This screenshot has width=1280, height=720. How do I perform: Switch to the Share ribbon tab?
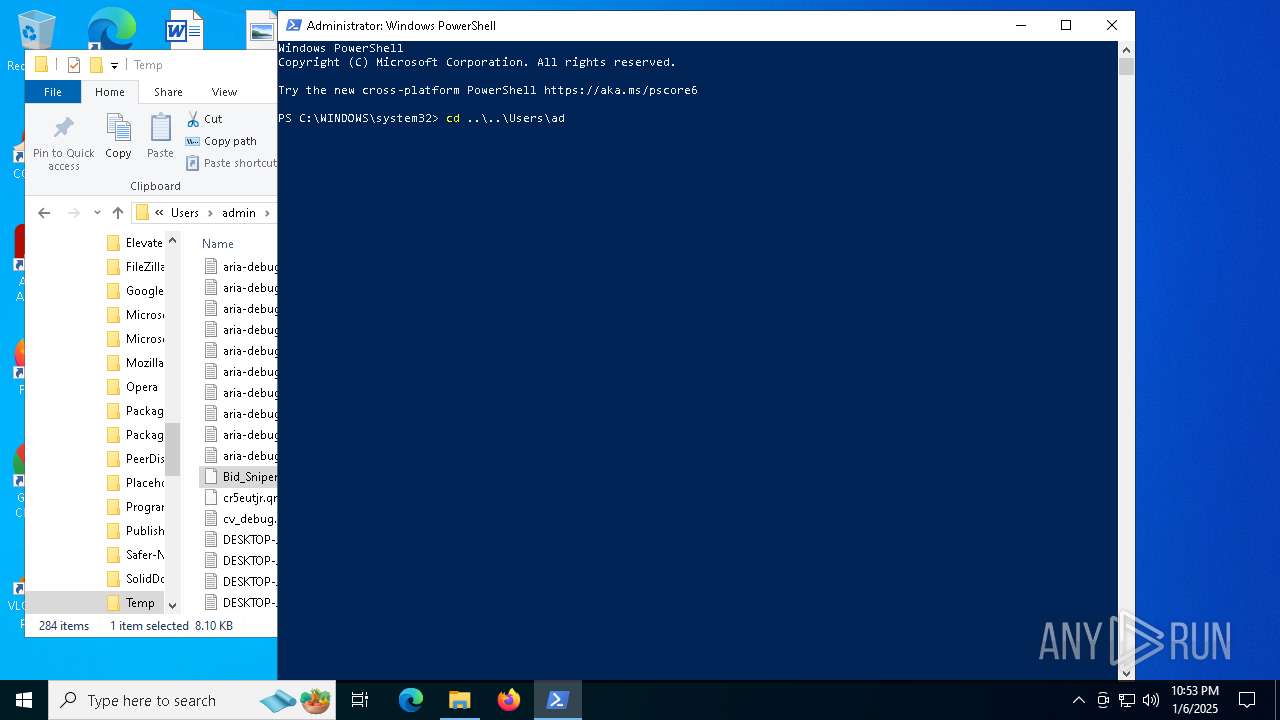click(x=168, y=92)
